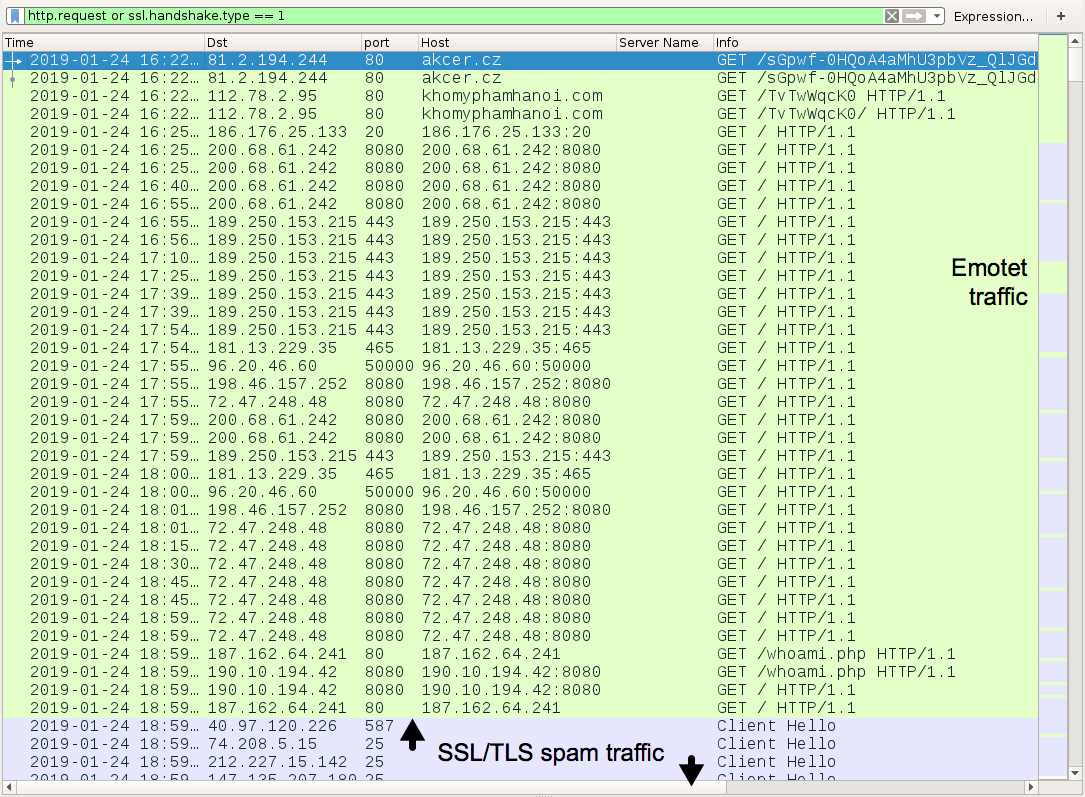Select the Client Hello to 40.97.120.226
1085x797 pixels.
[520, 726]
